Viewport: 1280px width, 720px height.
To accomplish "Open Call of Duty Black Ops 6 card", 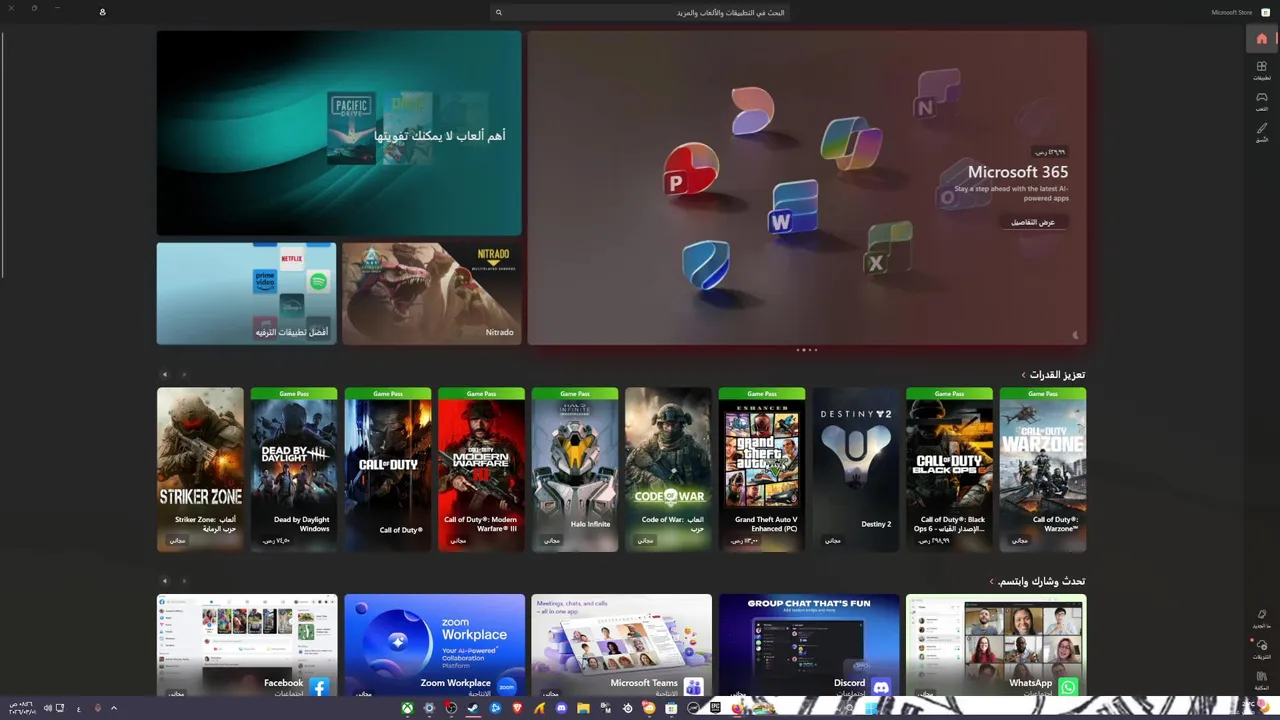I will pyautogui.click(x=949, y=469).
